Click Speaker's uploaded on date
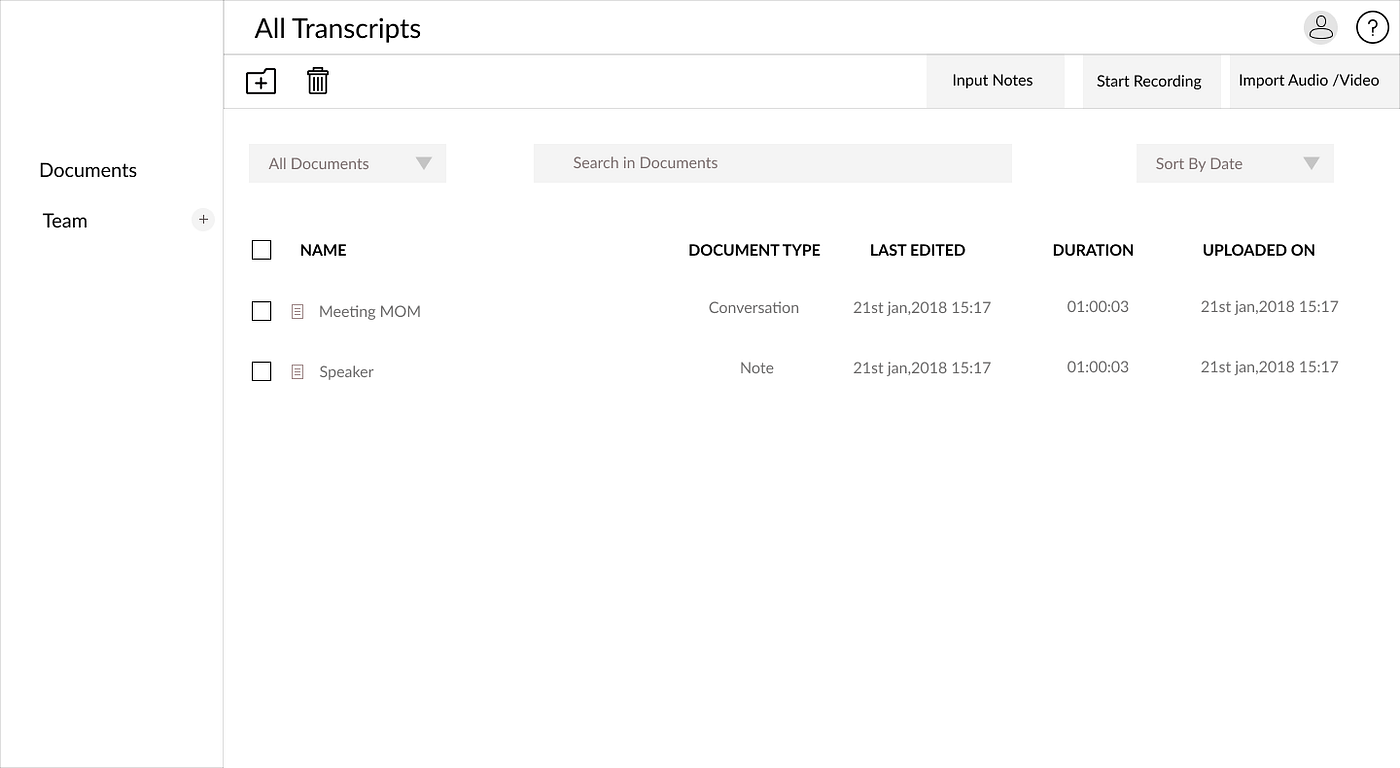1400x768 pixels. [x=1269, y=367]
